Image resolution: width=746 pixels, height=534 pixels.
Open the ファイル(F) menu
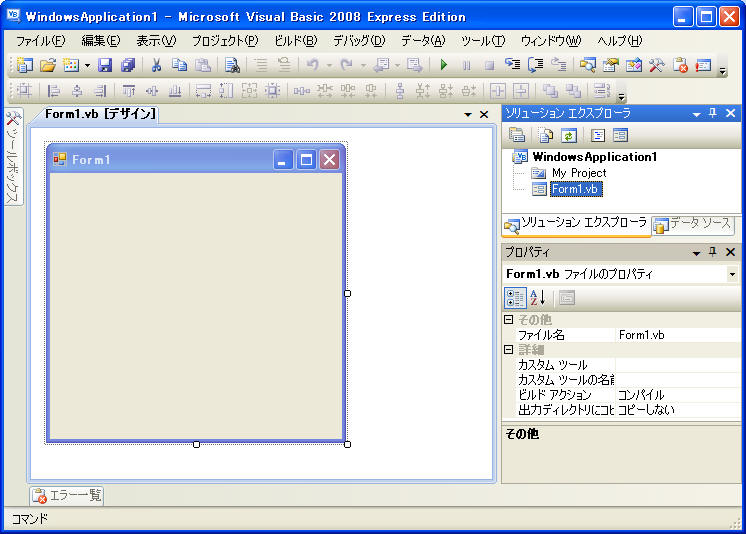(41, 41)
